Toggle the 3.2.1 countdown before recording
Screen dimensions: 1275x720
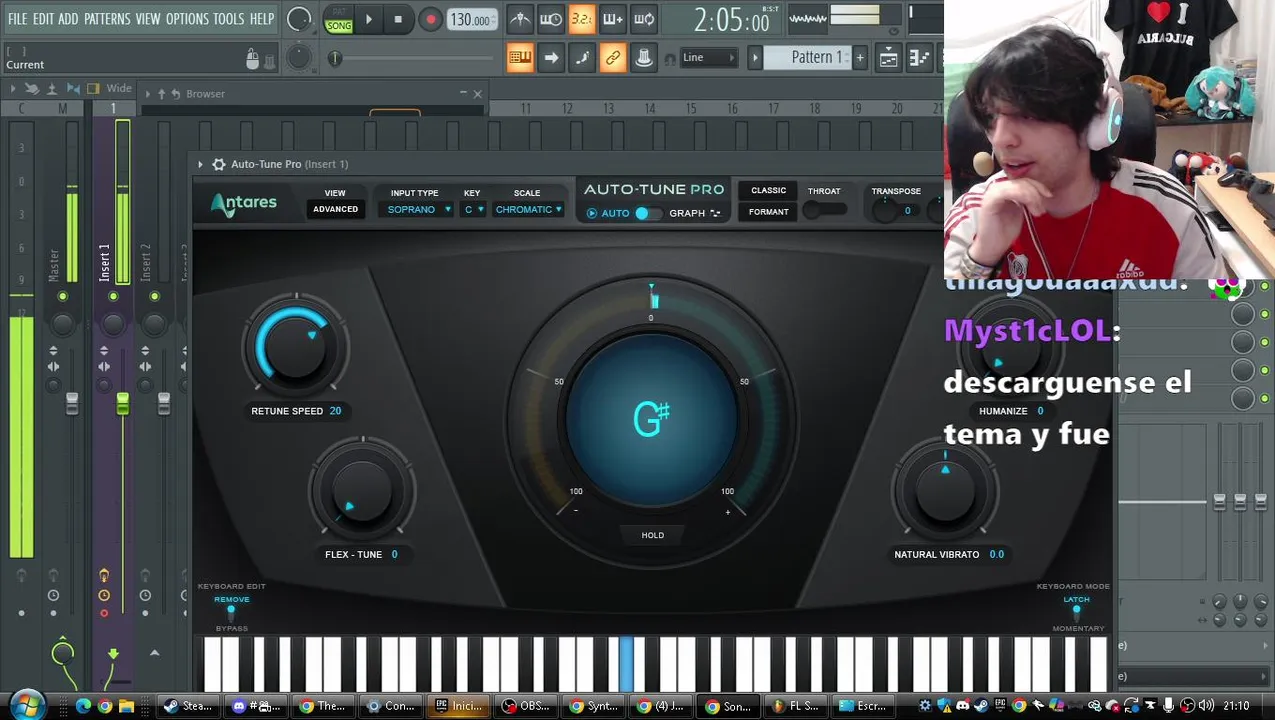click(581, 19)
